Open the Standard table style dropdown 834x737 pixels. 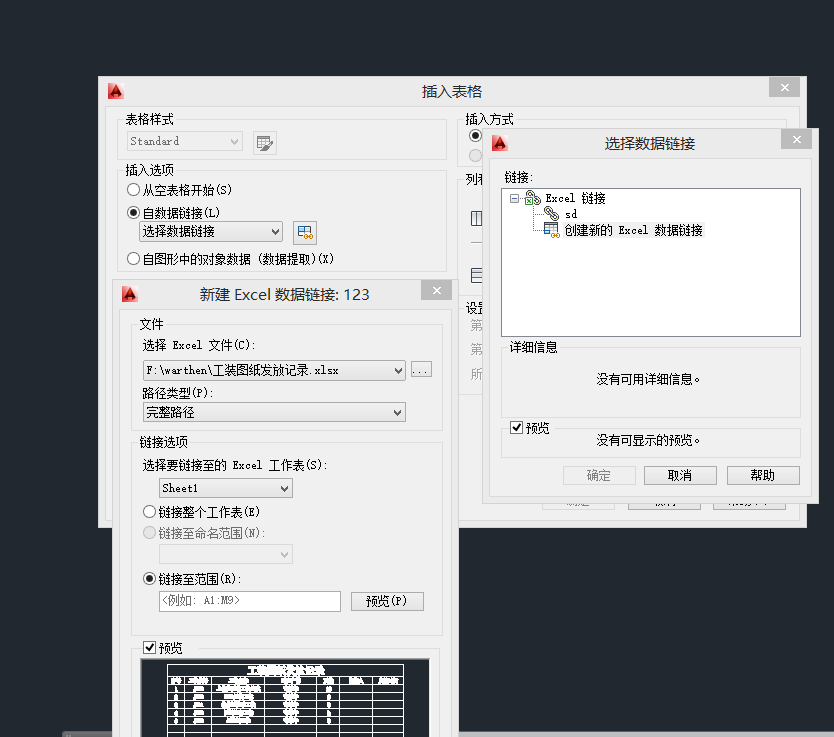pos(185,141)
